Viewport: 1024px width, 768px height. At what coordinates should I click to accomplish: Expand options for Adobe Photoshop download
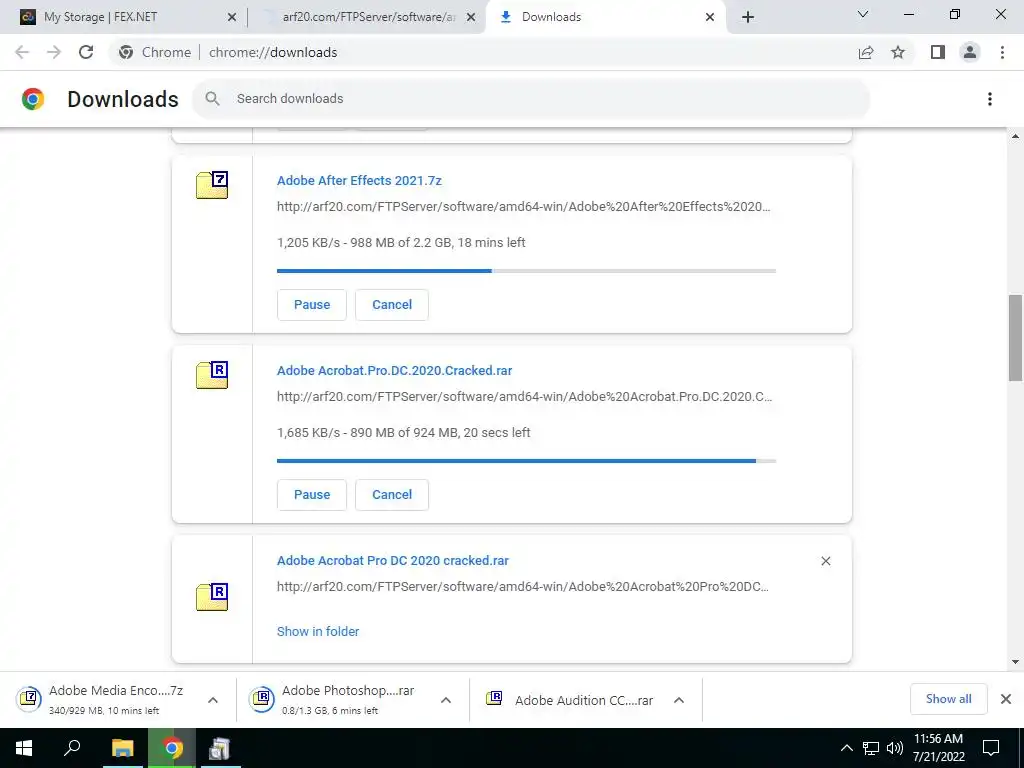445,699
